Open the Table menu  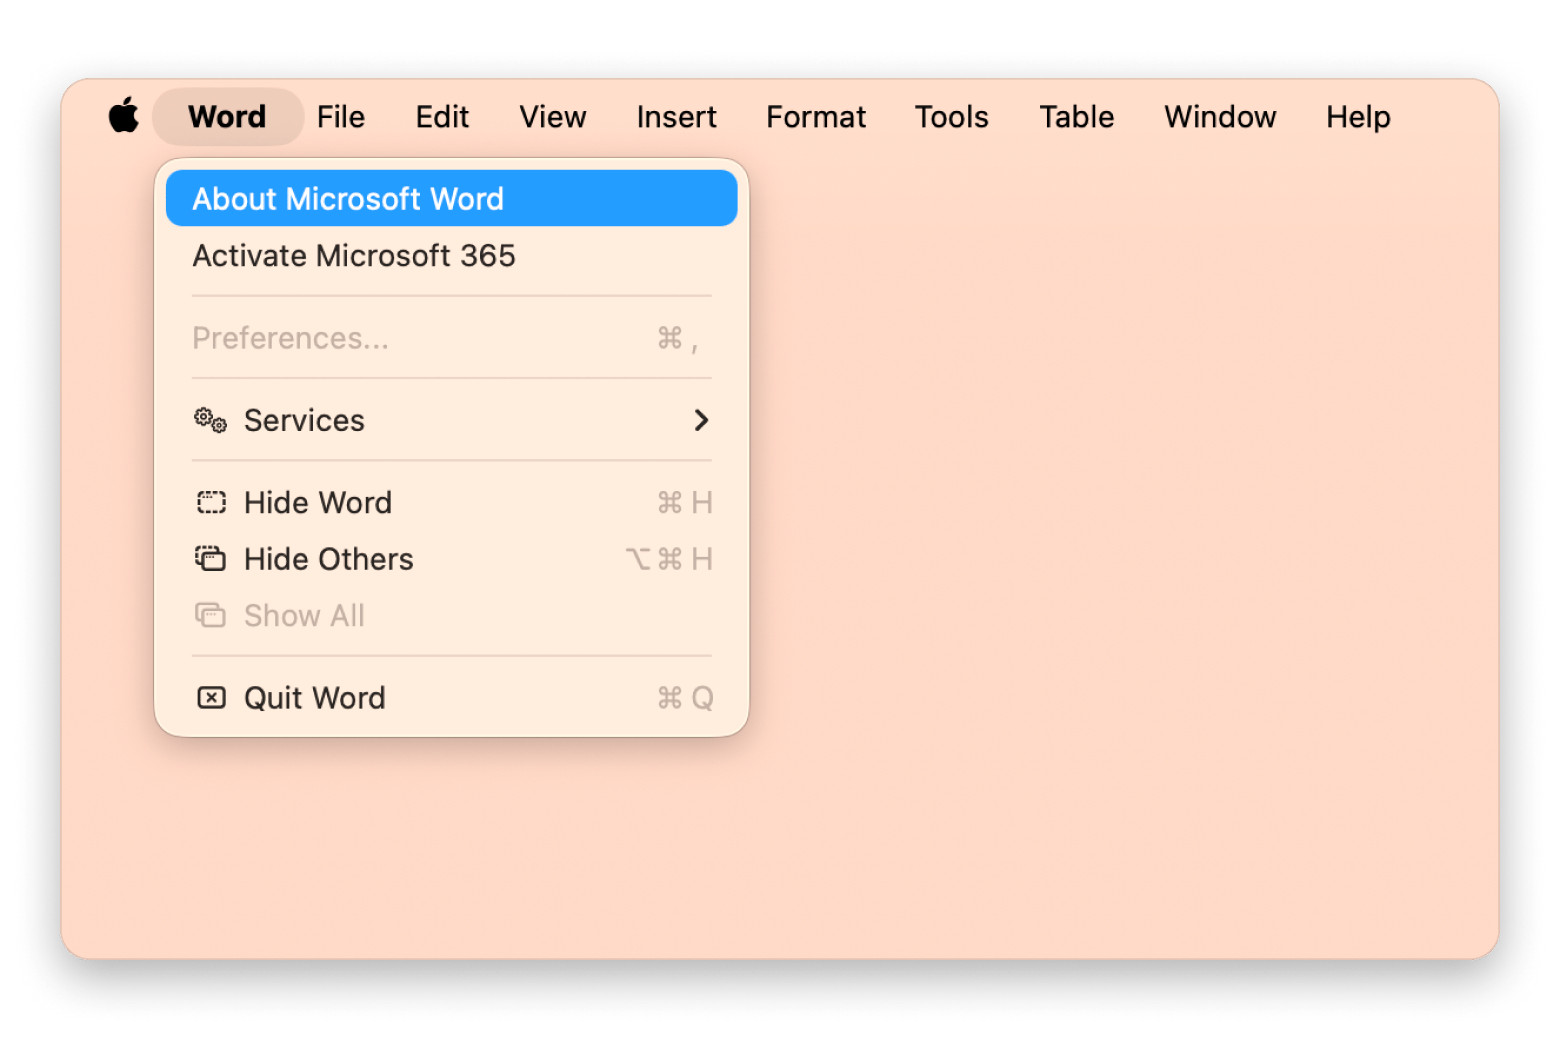[x=1076, y=117]
